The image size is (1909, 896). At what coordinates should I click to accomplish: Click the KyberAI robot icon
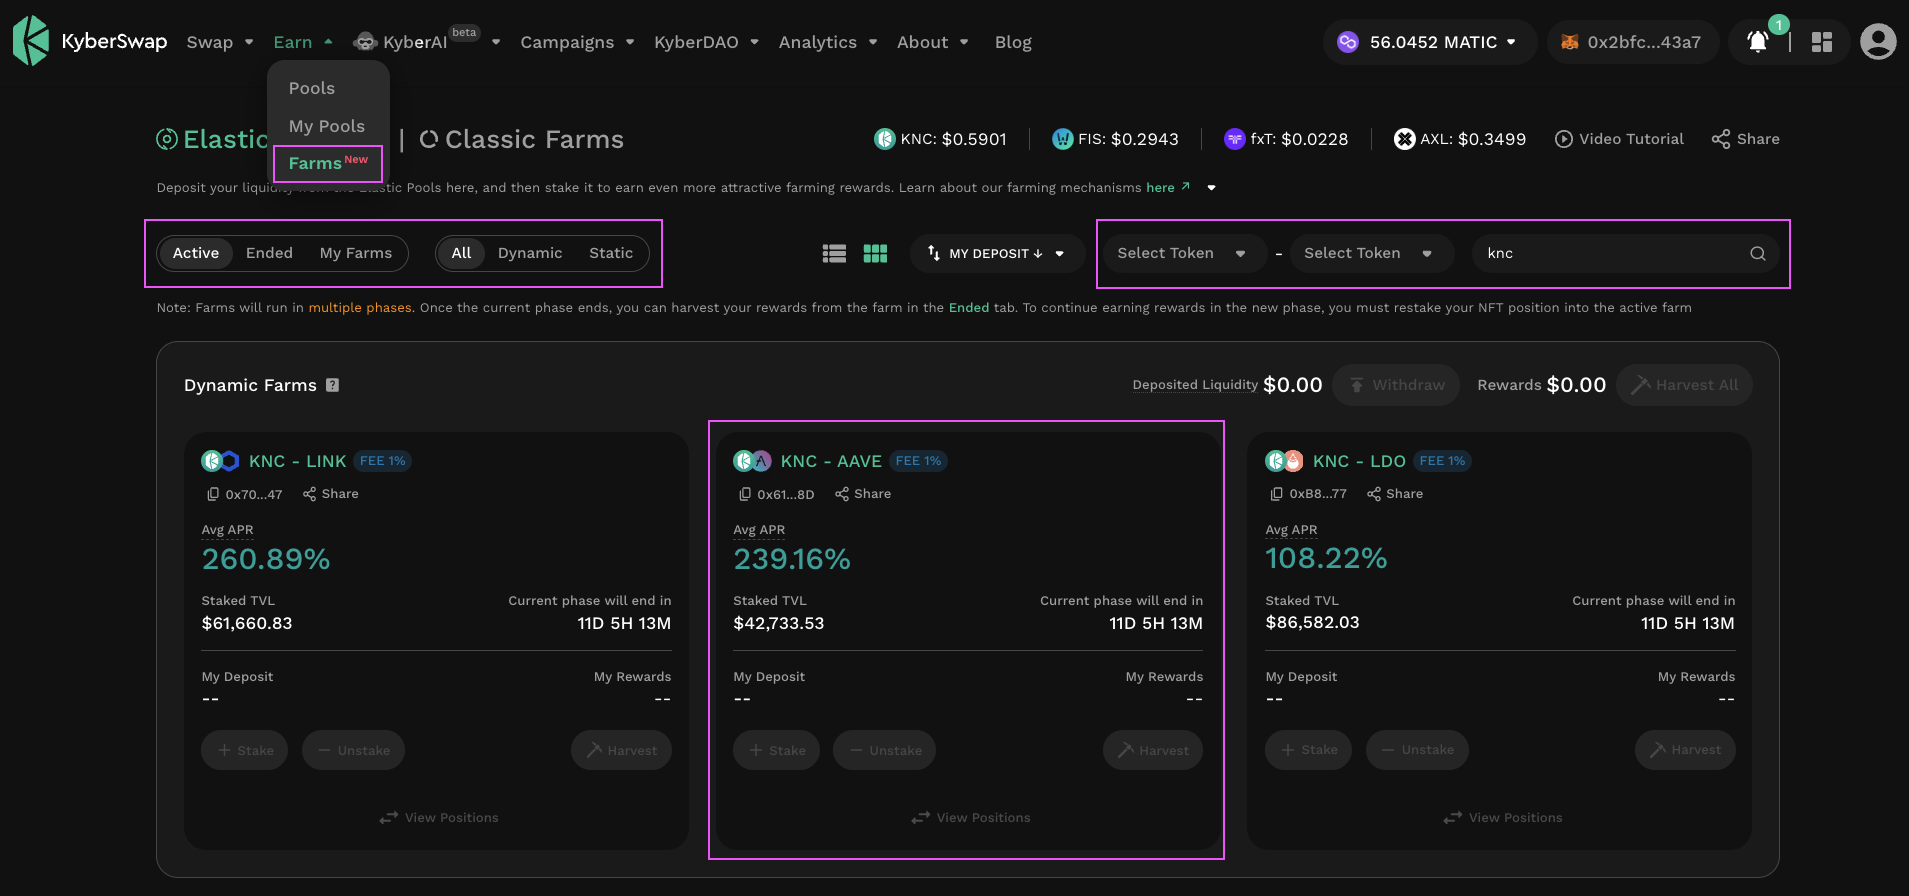tap(366, 41)
